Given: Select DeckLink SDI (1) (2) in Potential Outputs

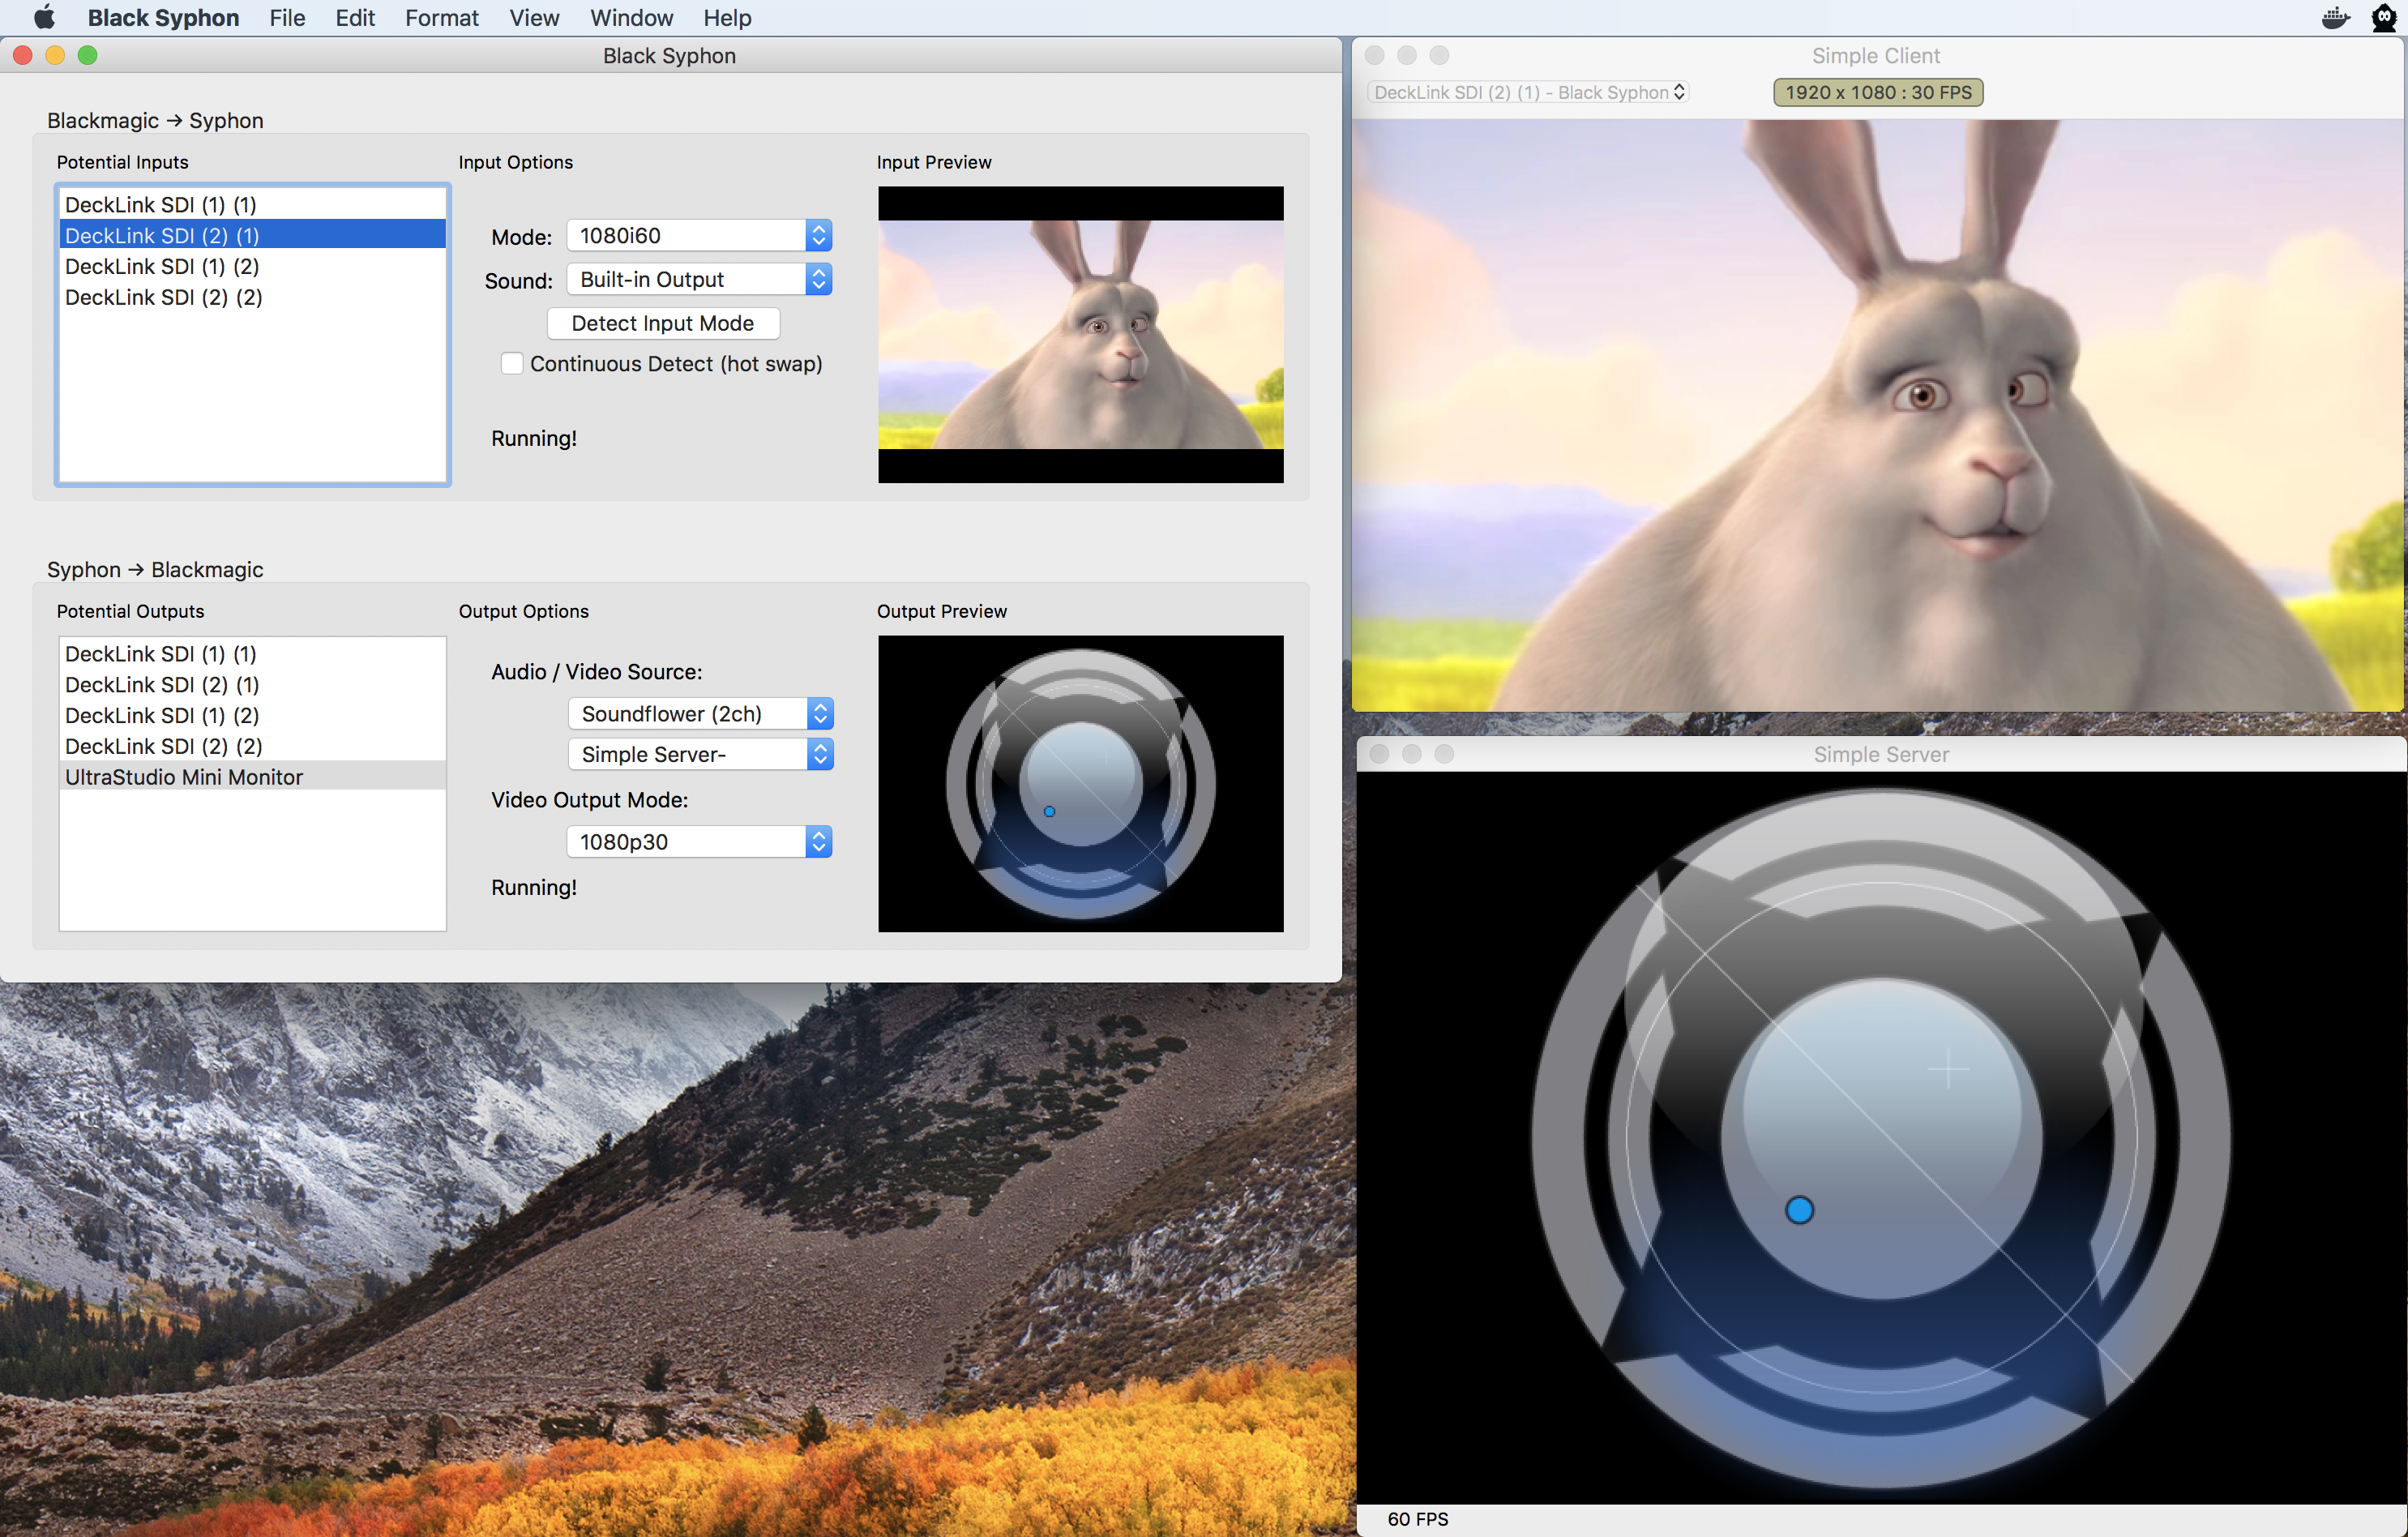Looking at the screenshot, I should [x=252, y=716].
